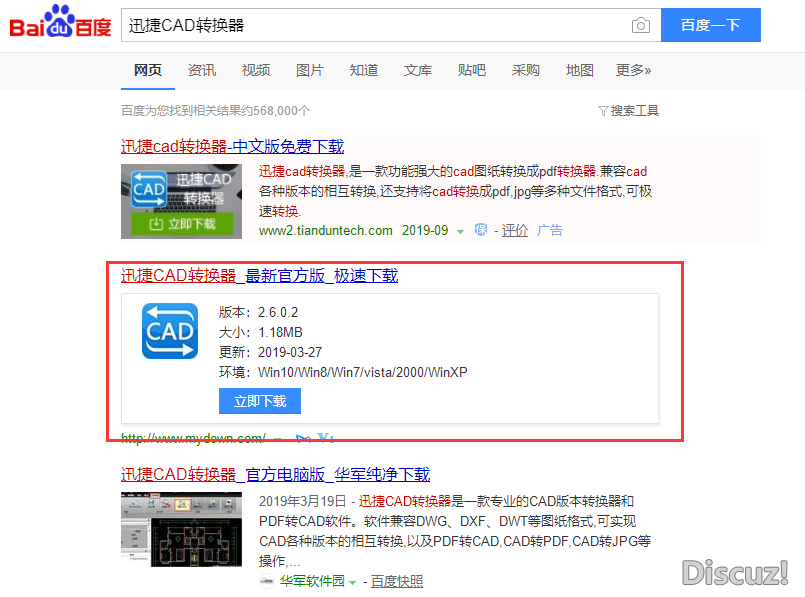Switch to the 视频 tab
The height and width of the screenshot is (597, 805).
pos(256,70)
